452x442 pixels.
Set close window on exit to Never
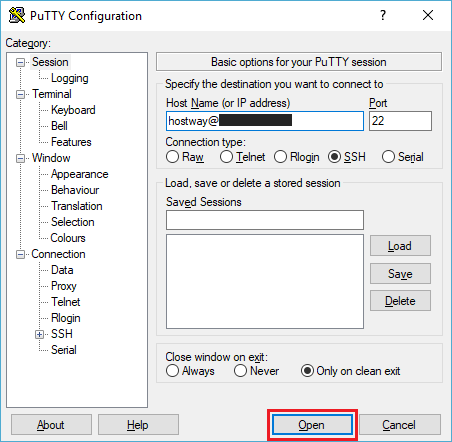point(240,371)
